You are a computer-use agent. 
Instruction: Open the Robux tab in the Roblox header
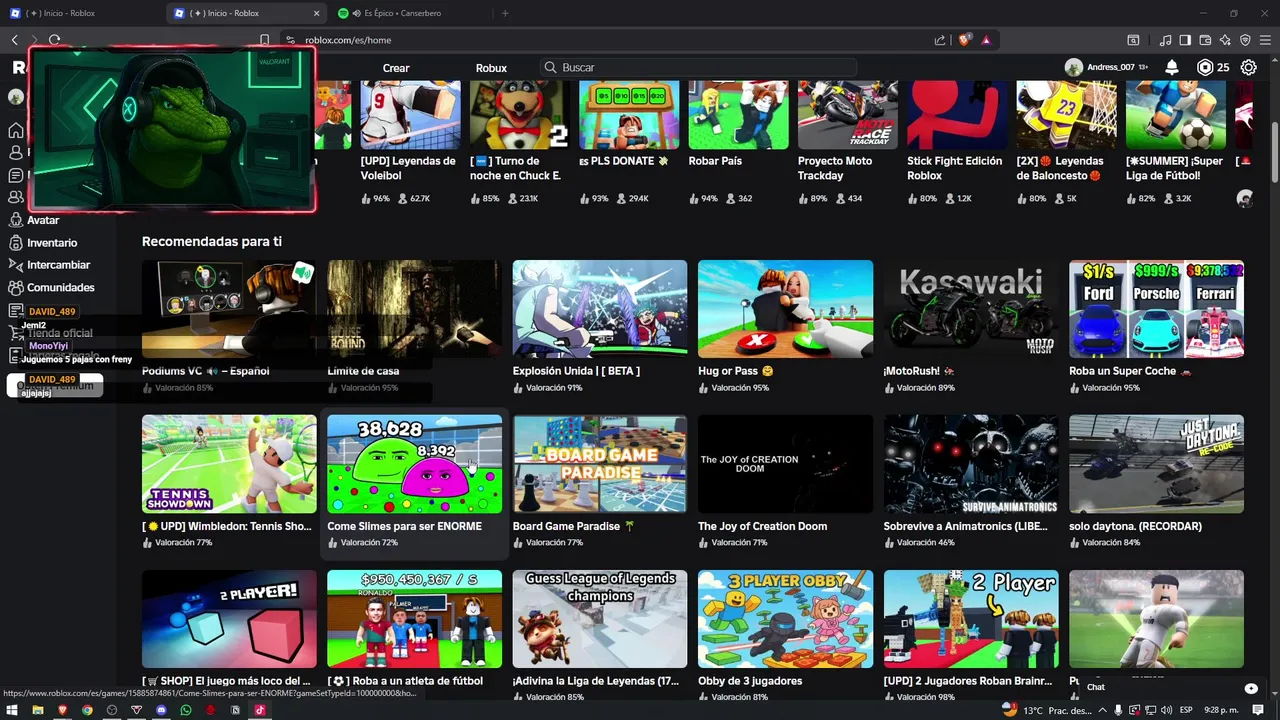491,68
